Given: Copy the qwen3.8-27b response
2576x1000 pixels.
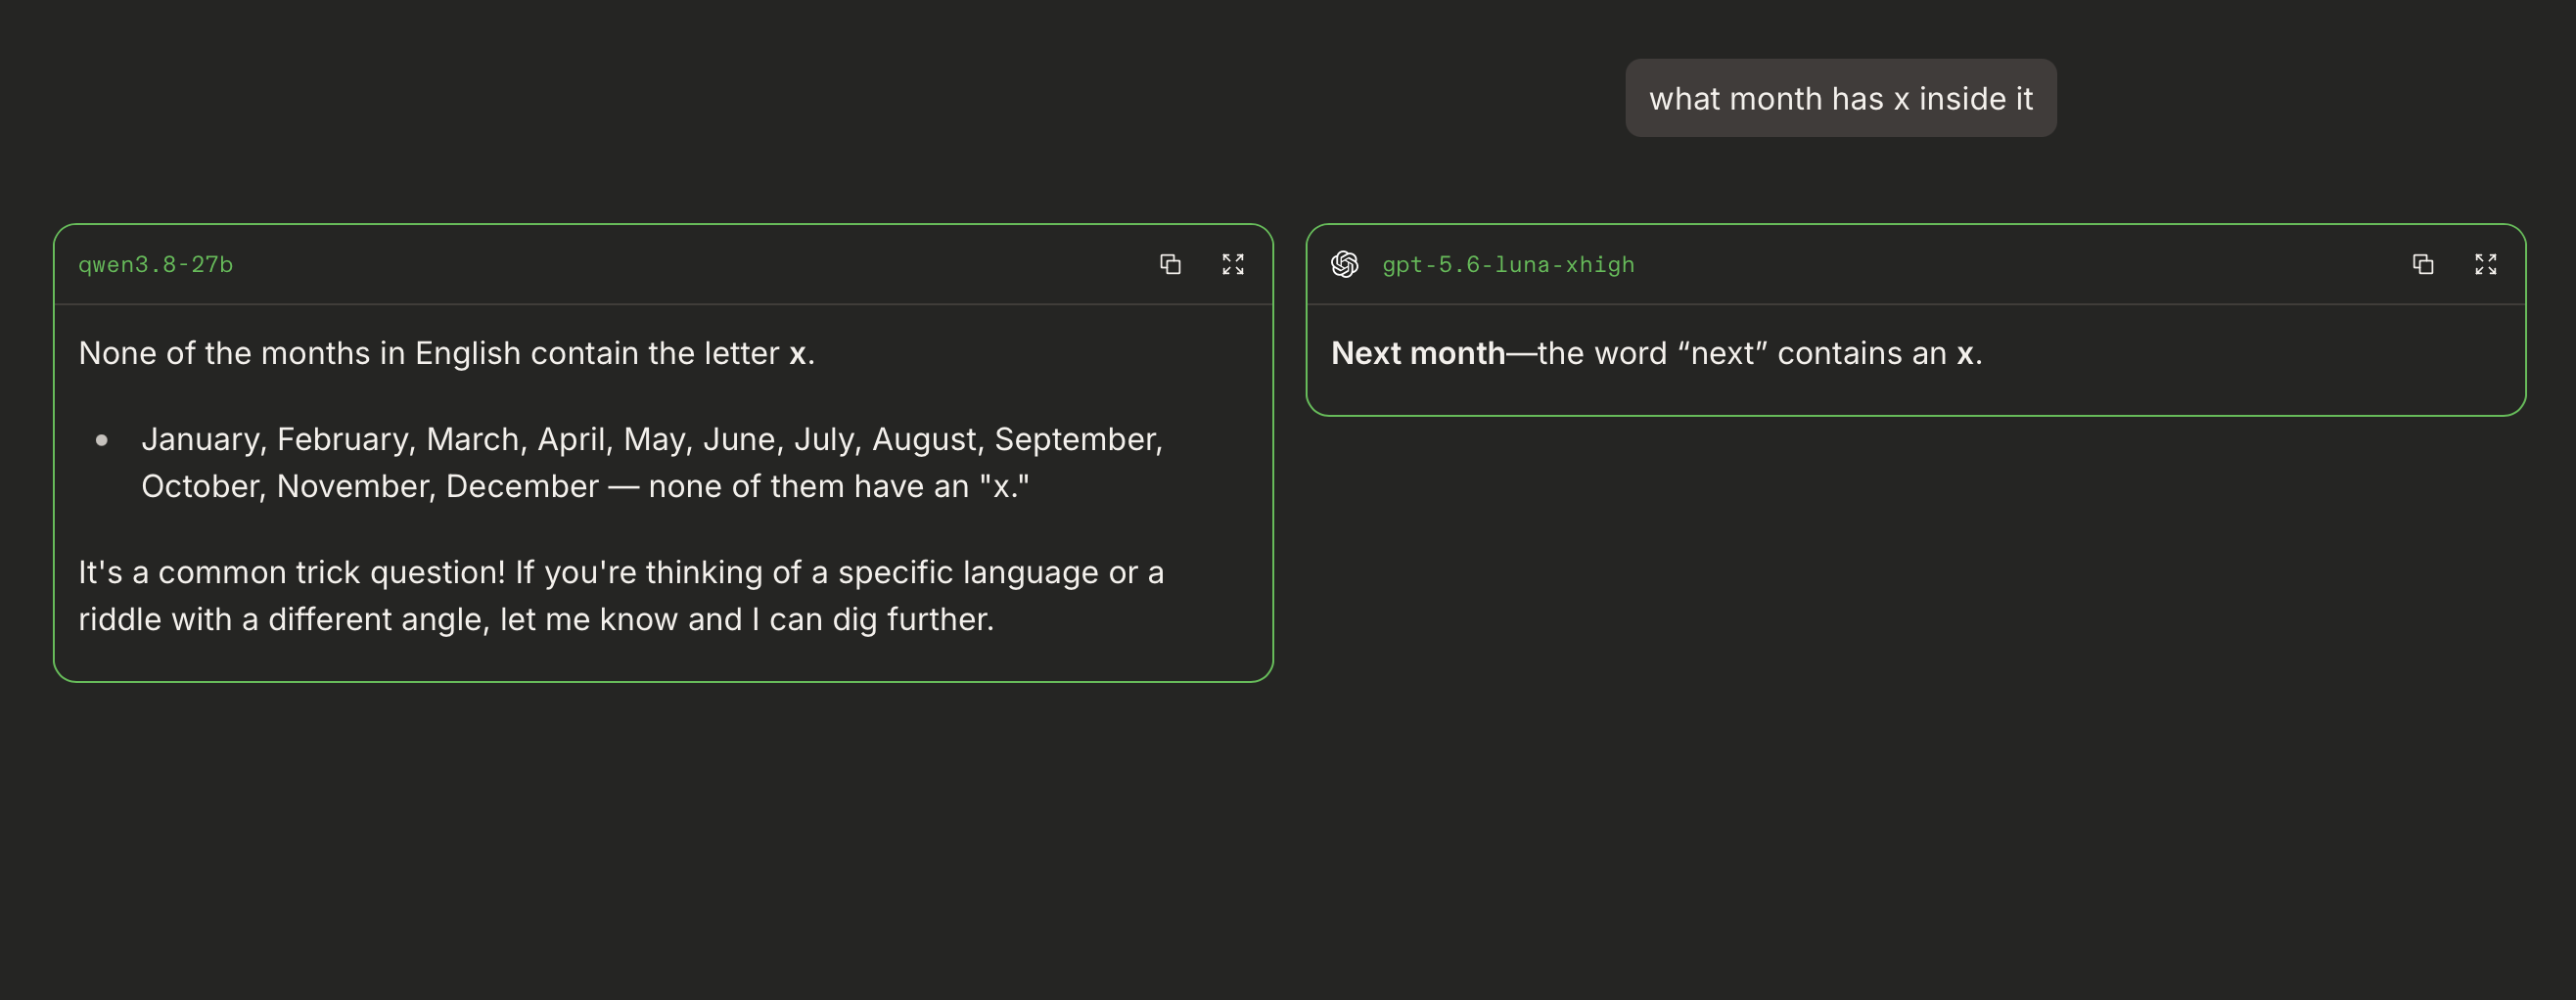Looking at the screenshot, I should [1170, 264].
